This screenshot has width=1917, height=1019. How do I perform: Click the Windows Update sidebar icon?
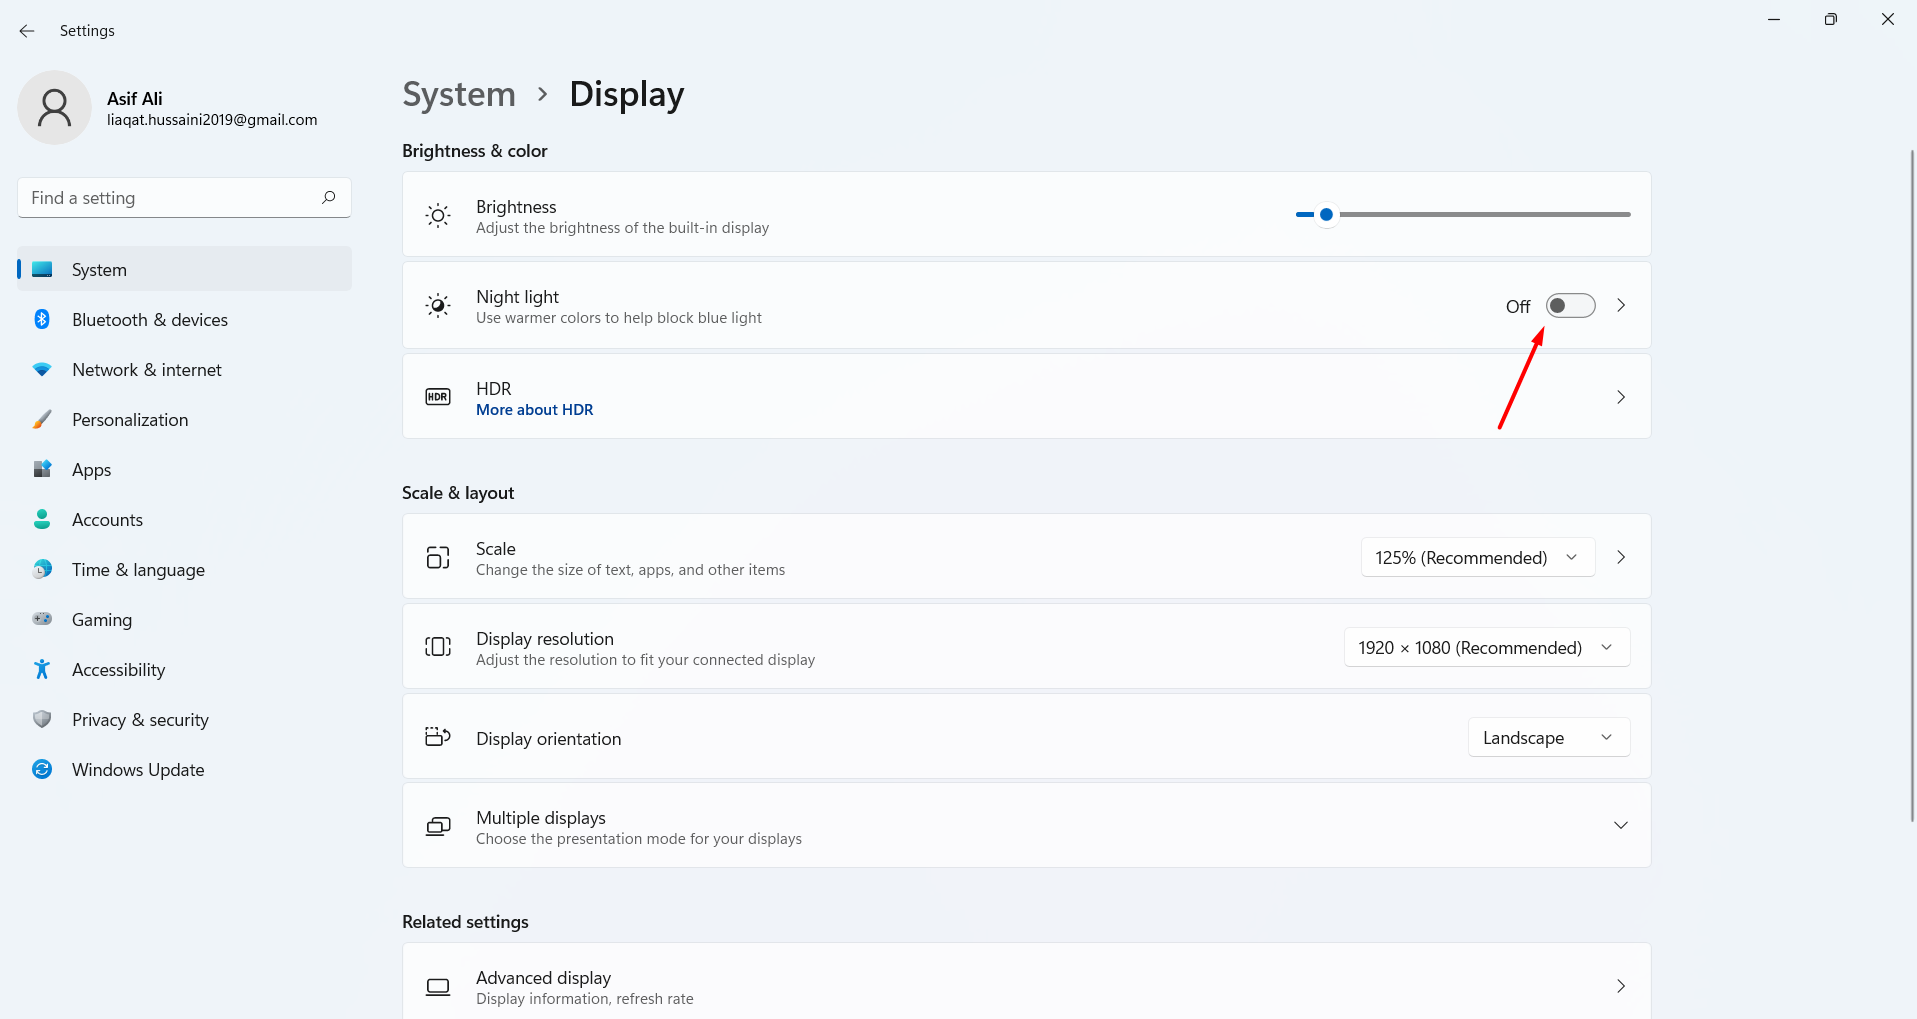(42, 769)
